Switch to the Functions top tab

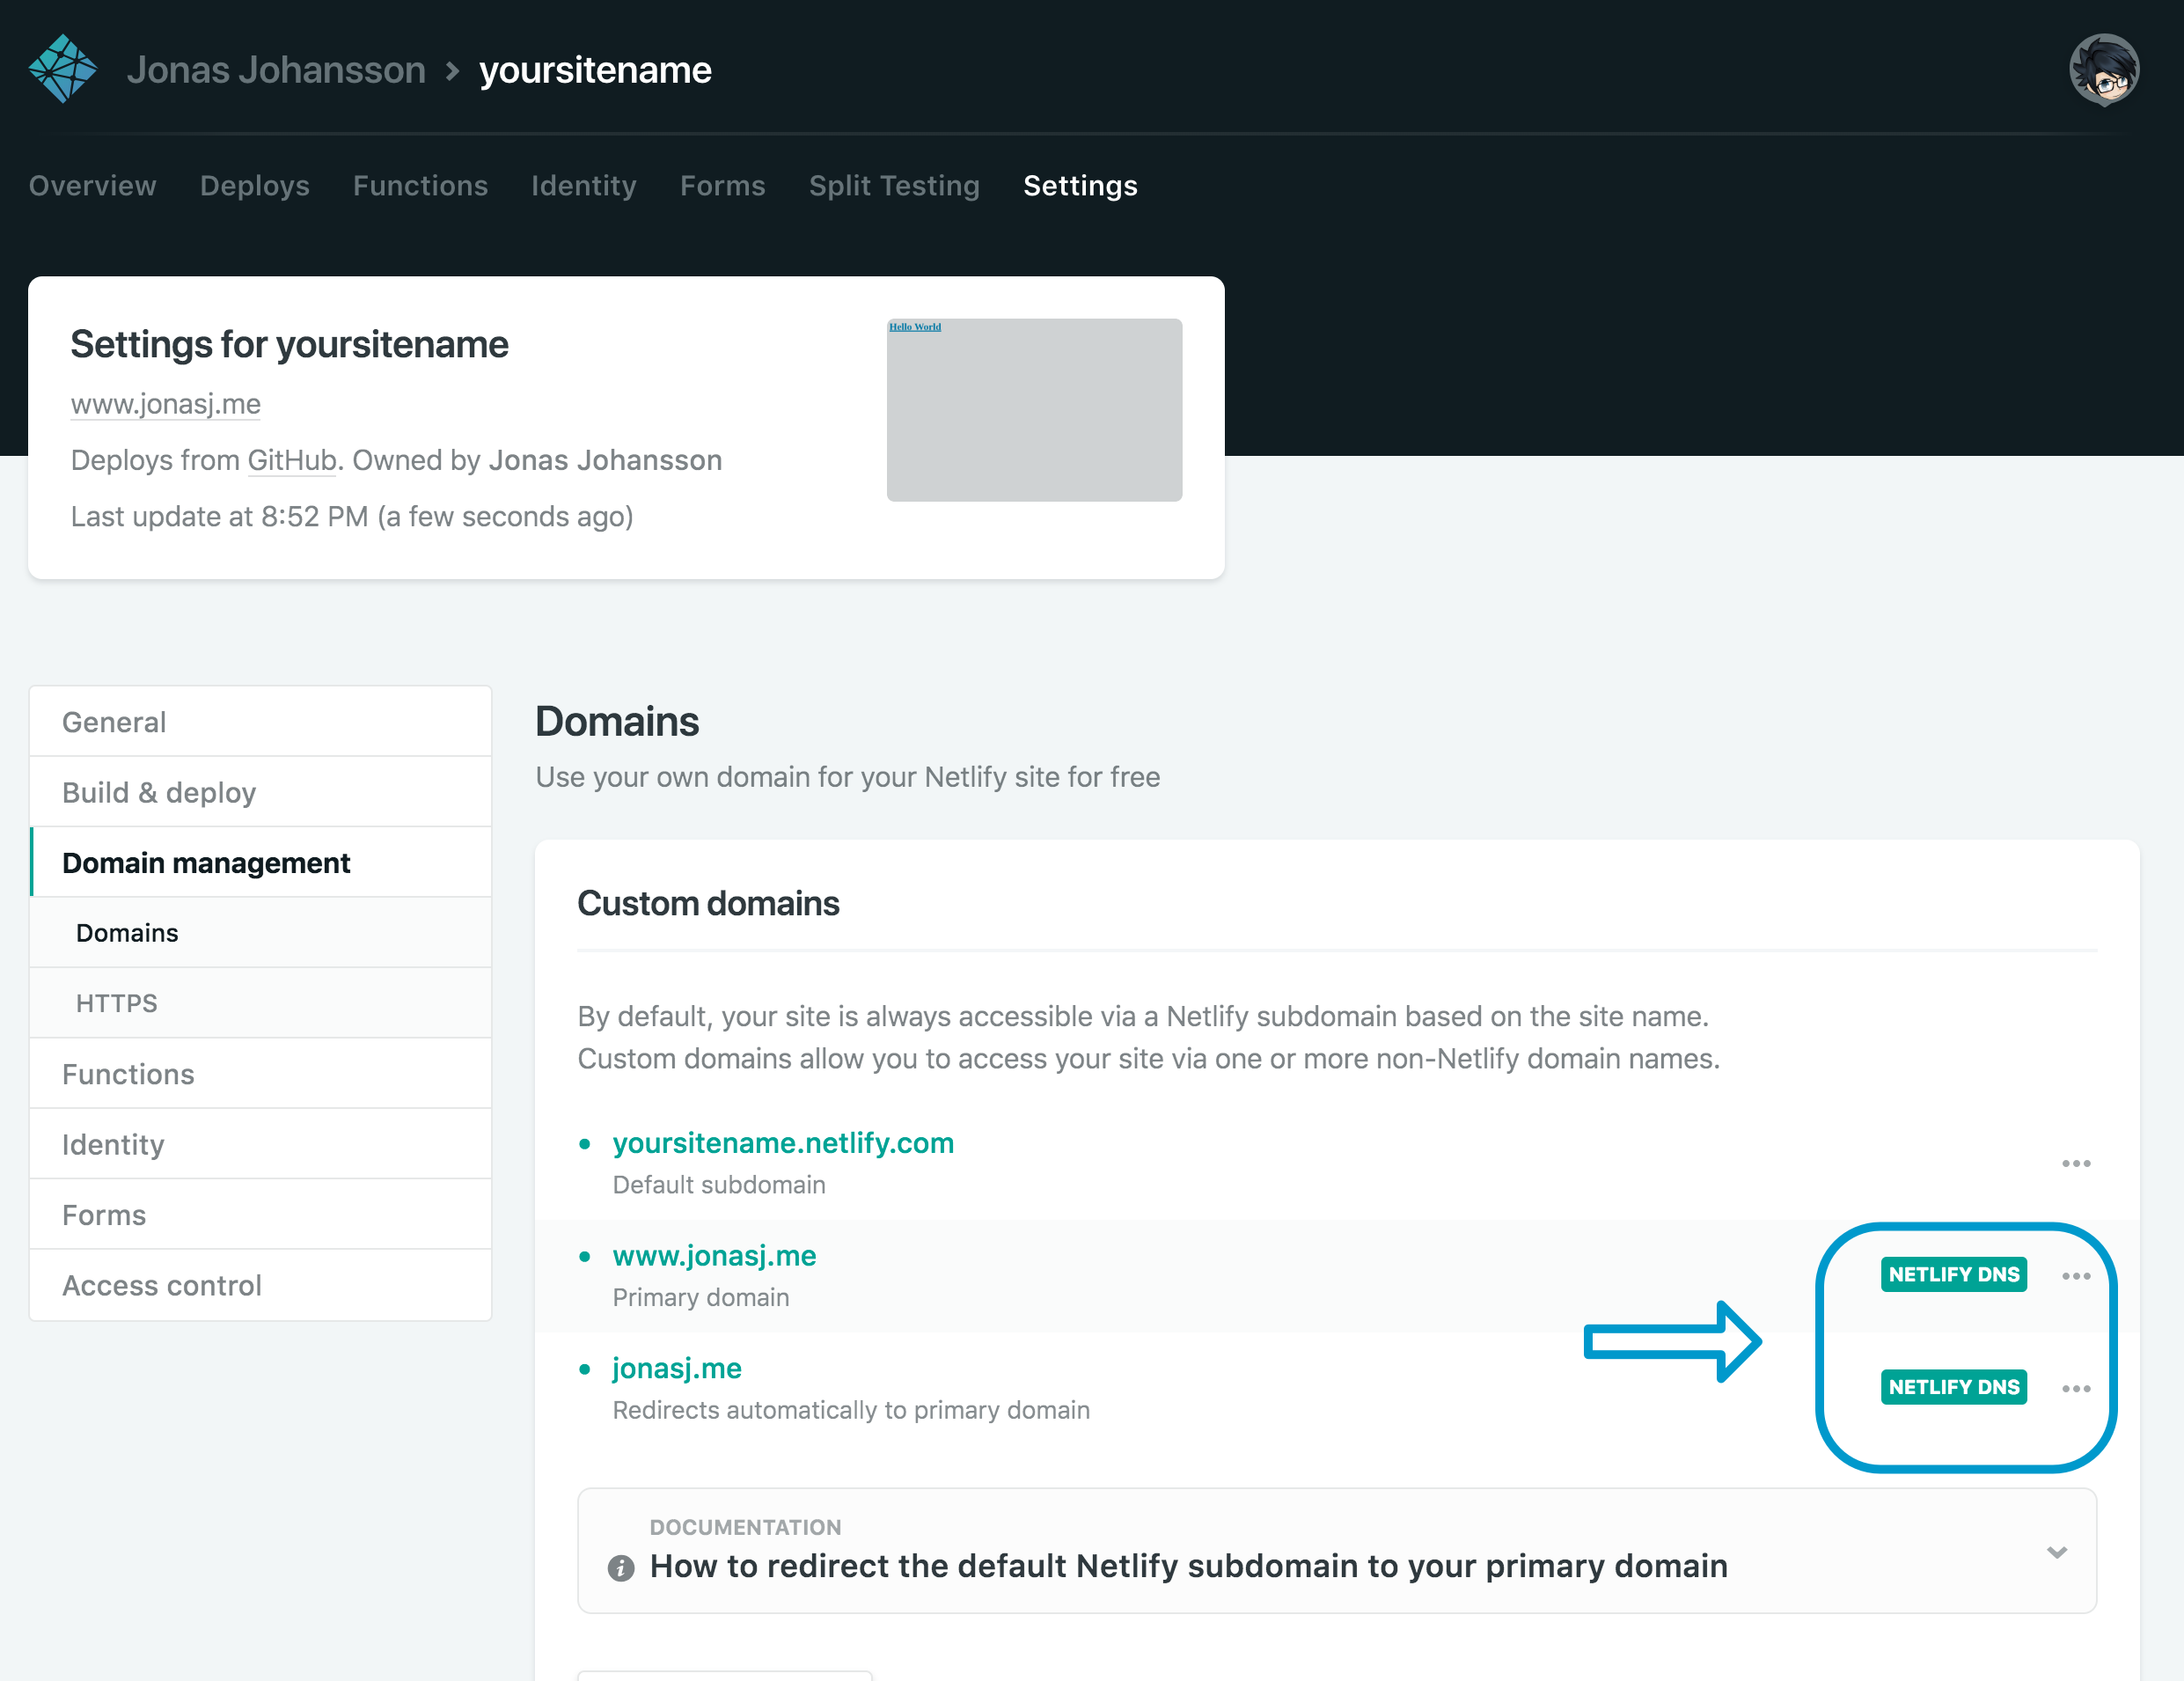420,186
